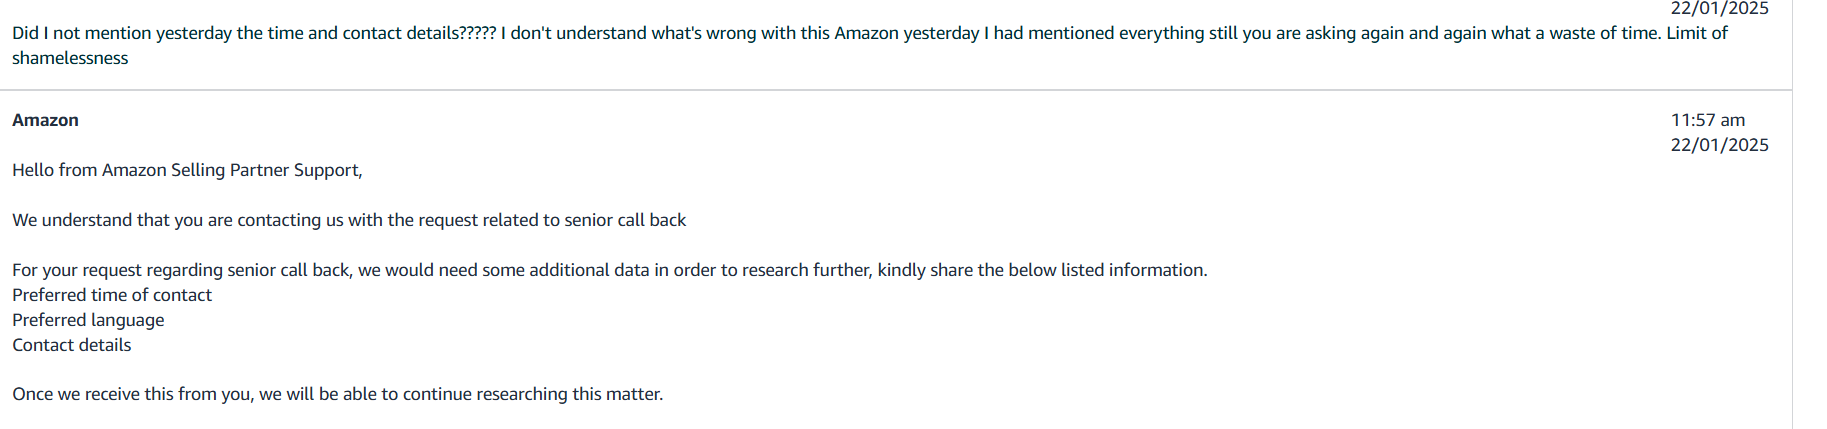This screenshot has height=429, width=1827.
Task: Click the word shamelessness
Action: [70, 58]
